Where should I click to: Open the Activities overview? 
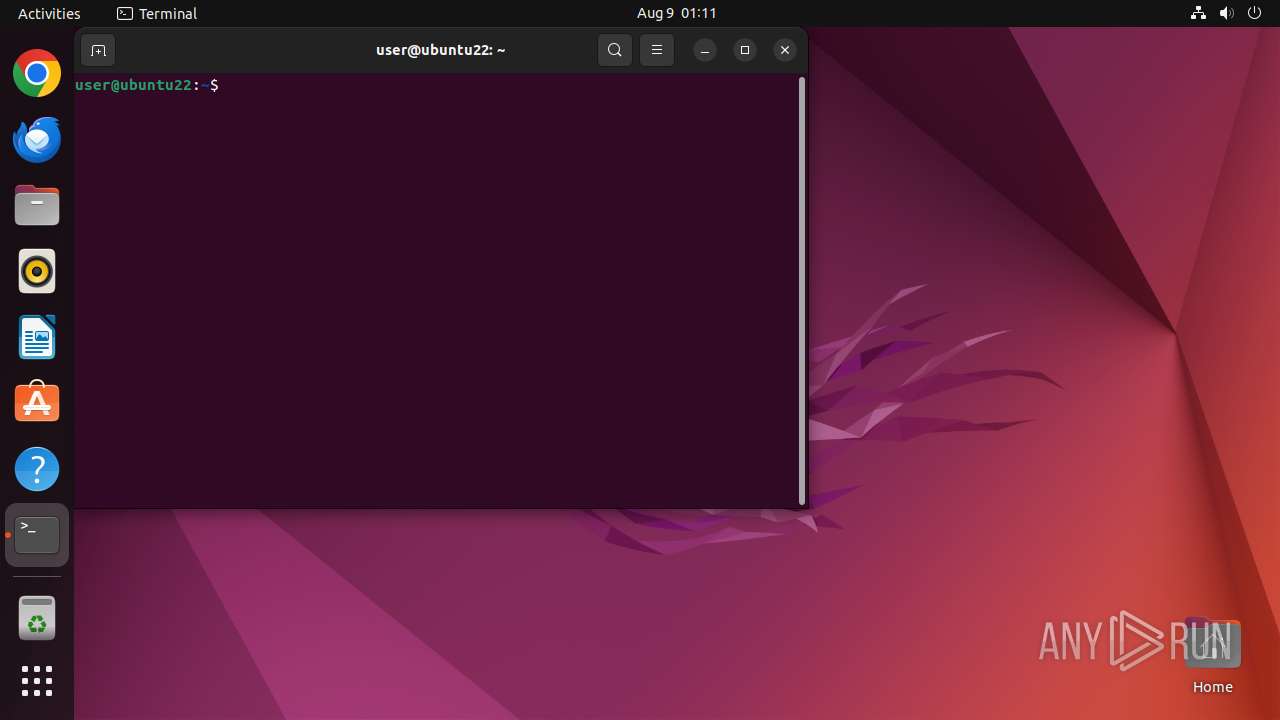(x=49, y=13)
